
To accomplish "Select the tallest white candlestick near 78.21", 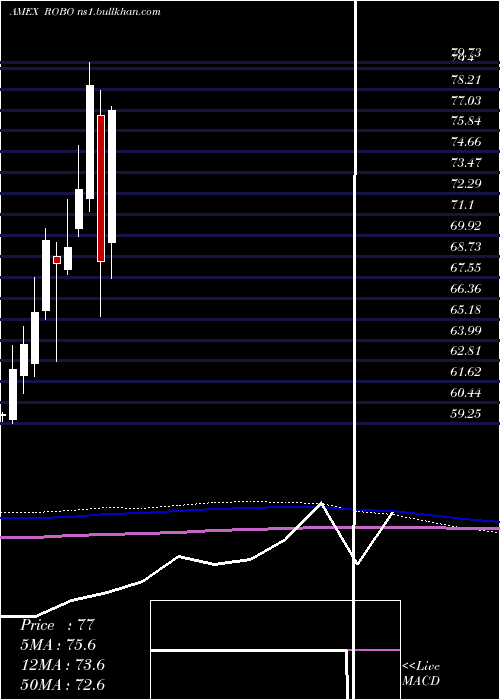I will (90, 142).
